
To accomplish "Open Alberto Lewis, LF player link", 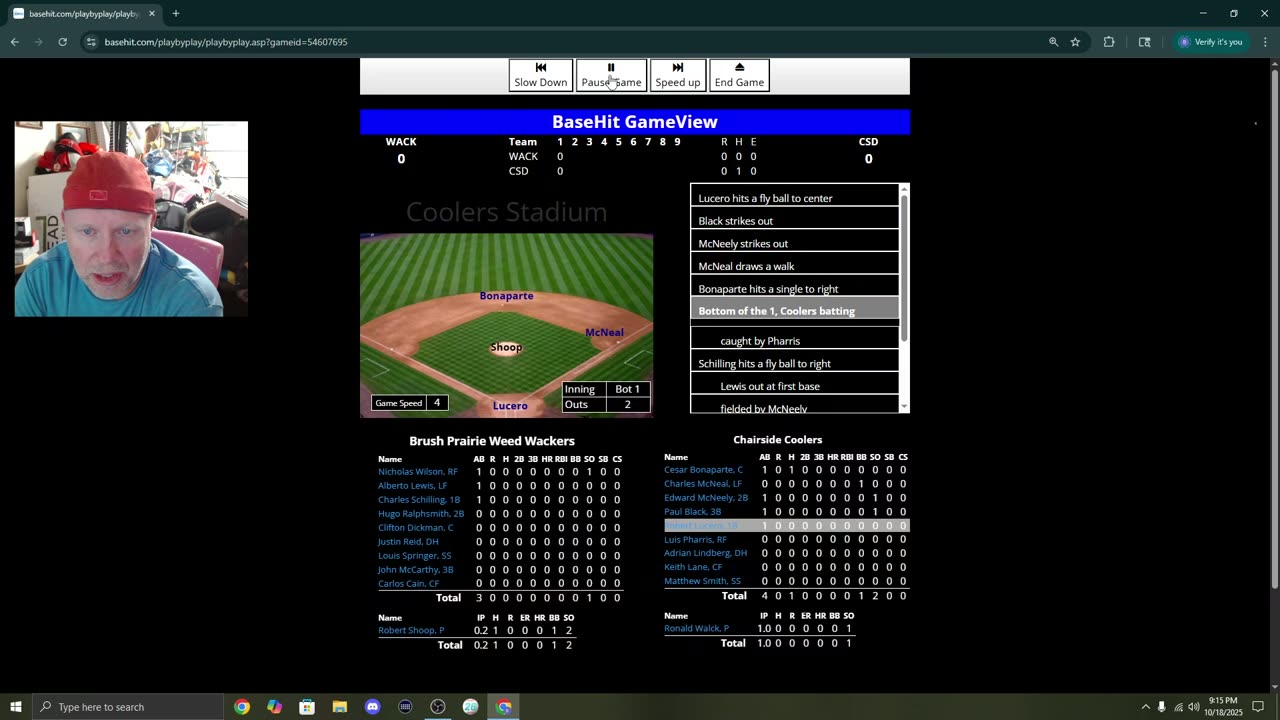I will tap(412, 486).
